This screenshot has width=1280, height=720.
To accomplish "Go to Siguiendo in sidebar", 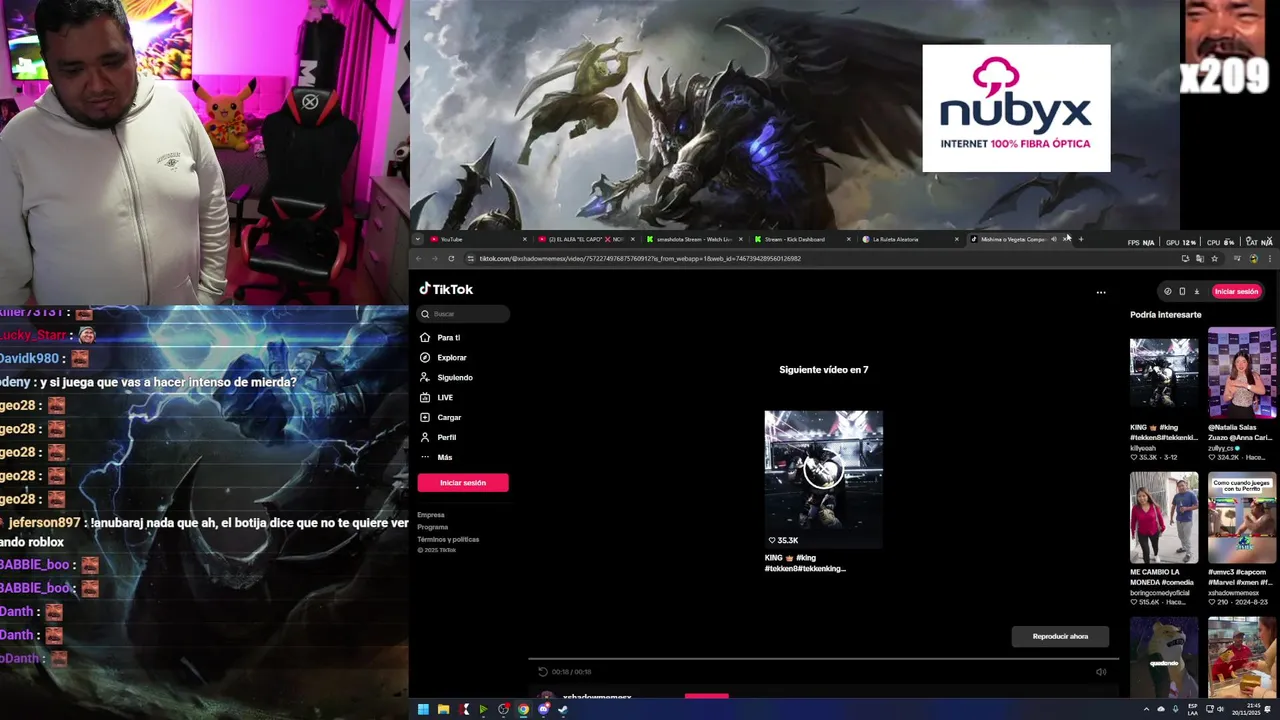I will coord(446,378).
